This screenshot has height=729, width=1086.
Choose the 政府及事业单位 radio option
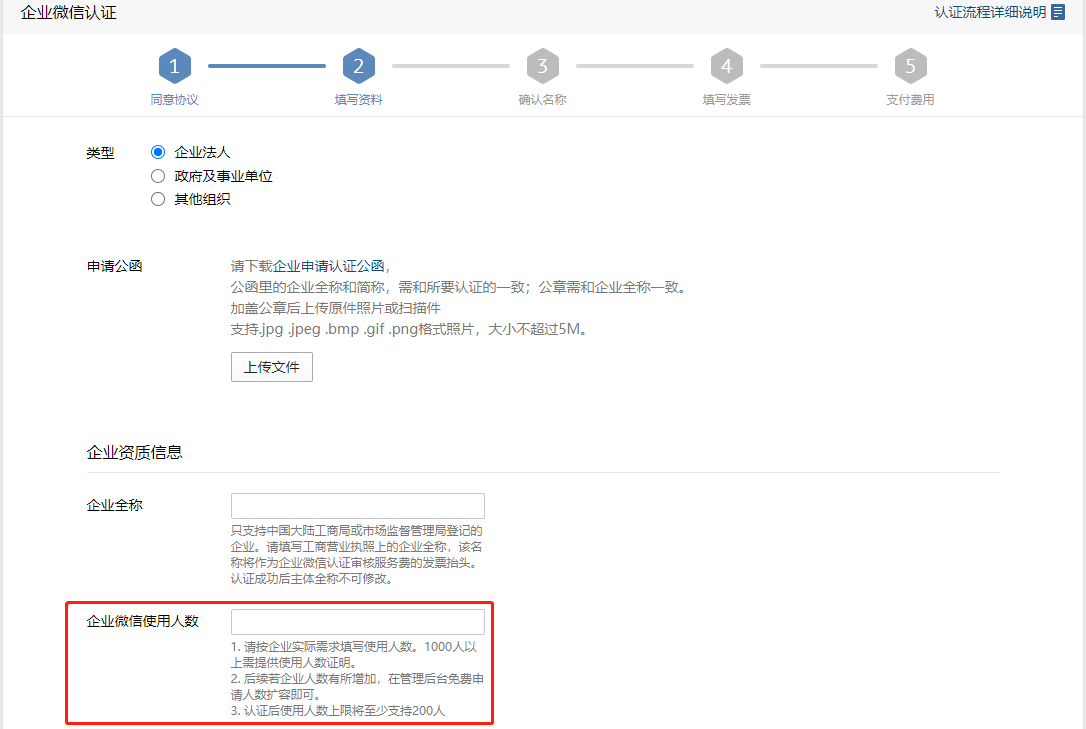[158, 176]
